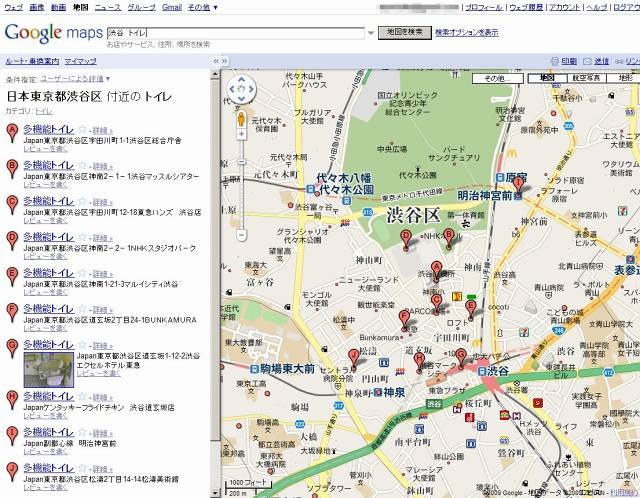The width and height of the screenshot is (640, 498).
Task: Open the print icon link
Action: click(564, 61)
